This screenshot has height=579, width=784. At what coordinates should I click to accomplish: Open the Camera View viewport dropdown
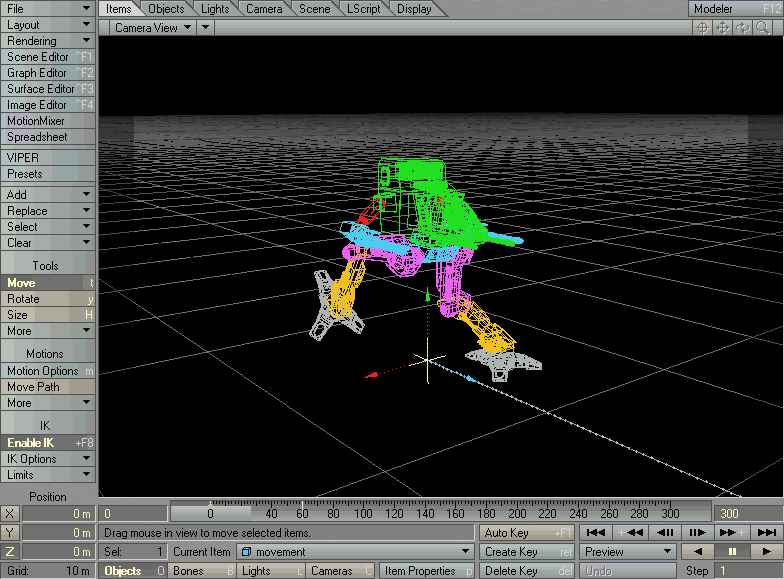pyautogui.click(x=152, y=28)
